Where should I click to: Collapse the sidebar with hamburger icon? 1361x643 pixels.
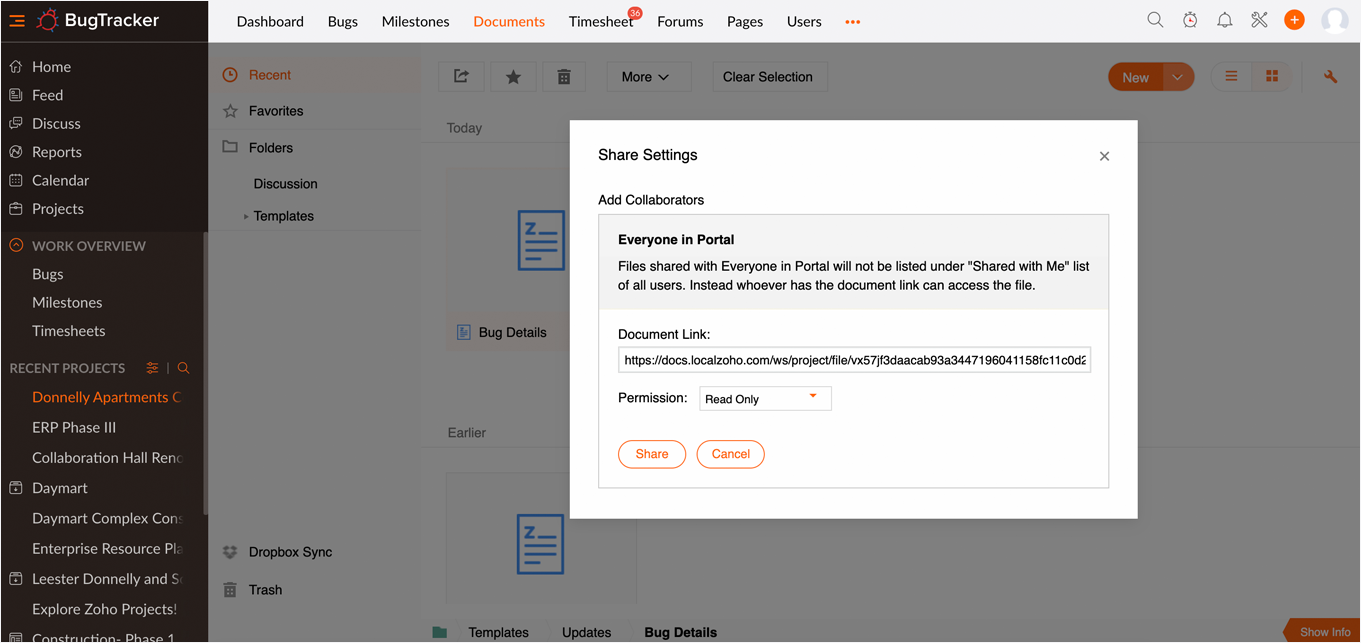coord(17,21)
